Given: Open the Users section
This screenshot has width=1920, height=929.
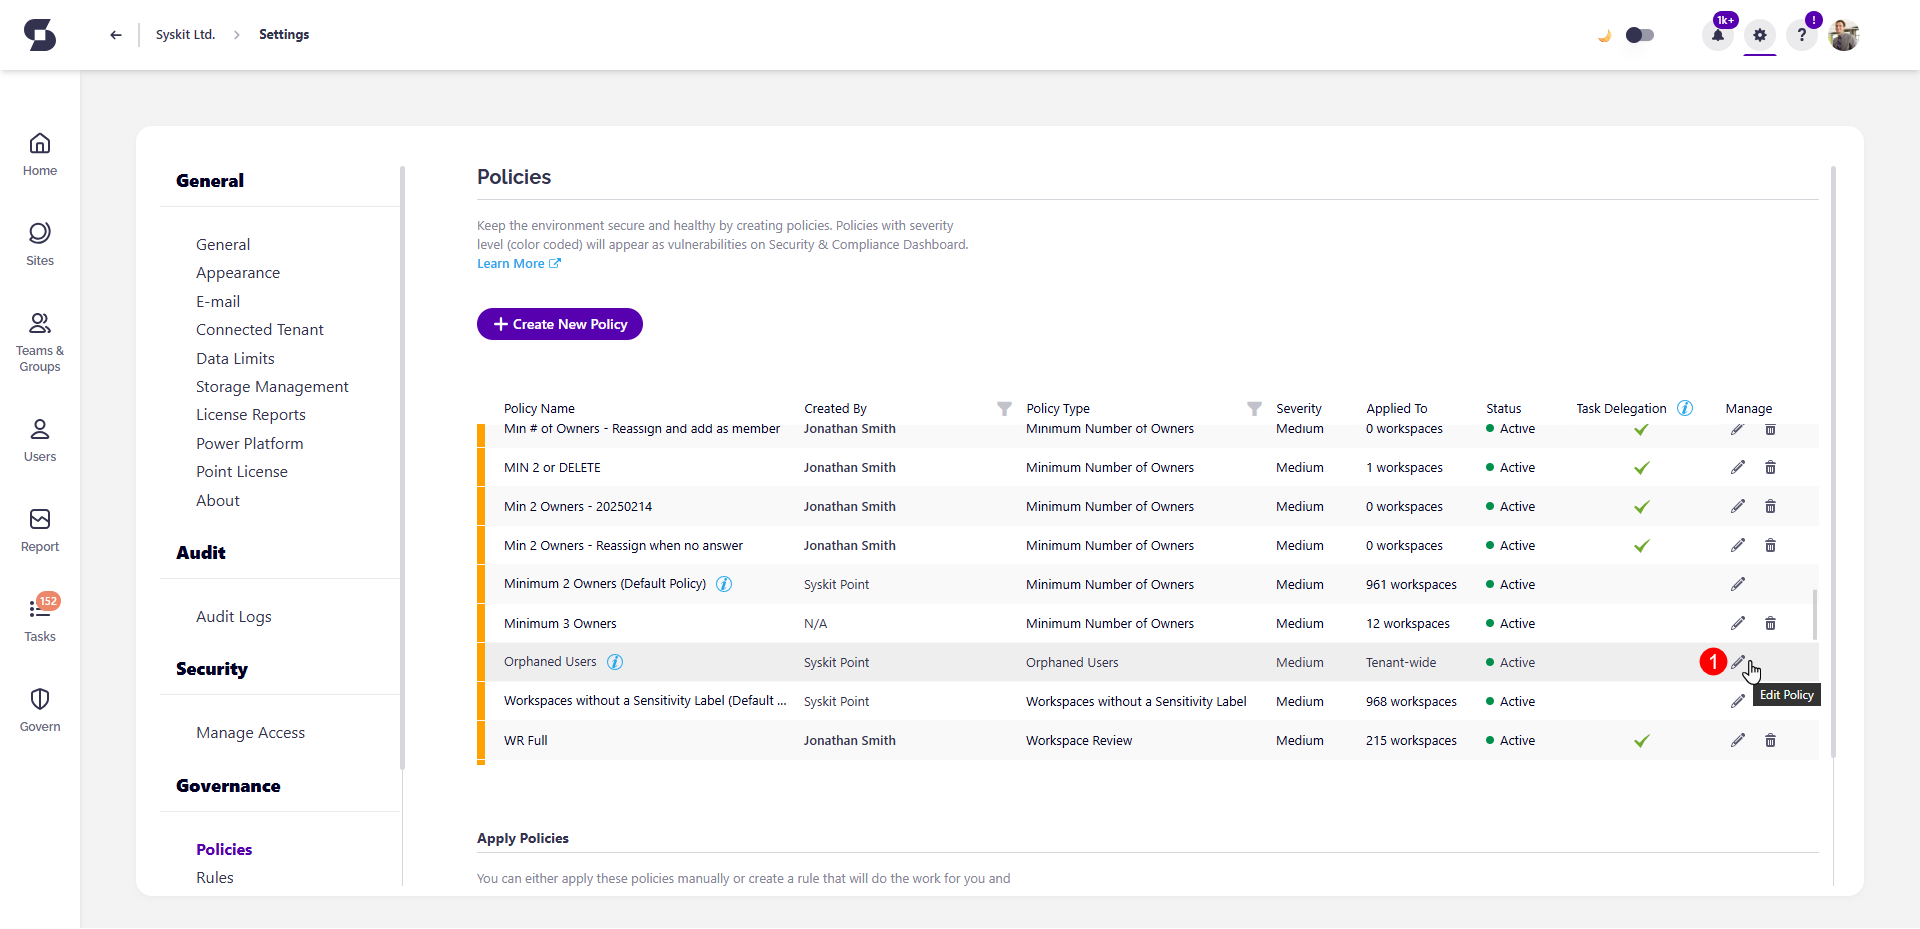Looking at the screenshot, I should click(x=40, y=438).
